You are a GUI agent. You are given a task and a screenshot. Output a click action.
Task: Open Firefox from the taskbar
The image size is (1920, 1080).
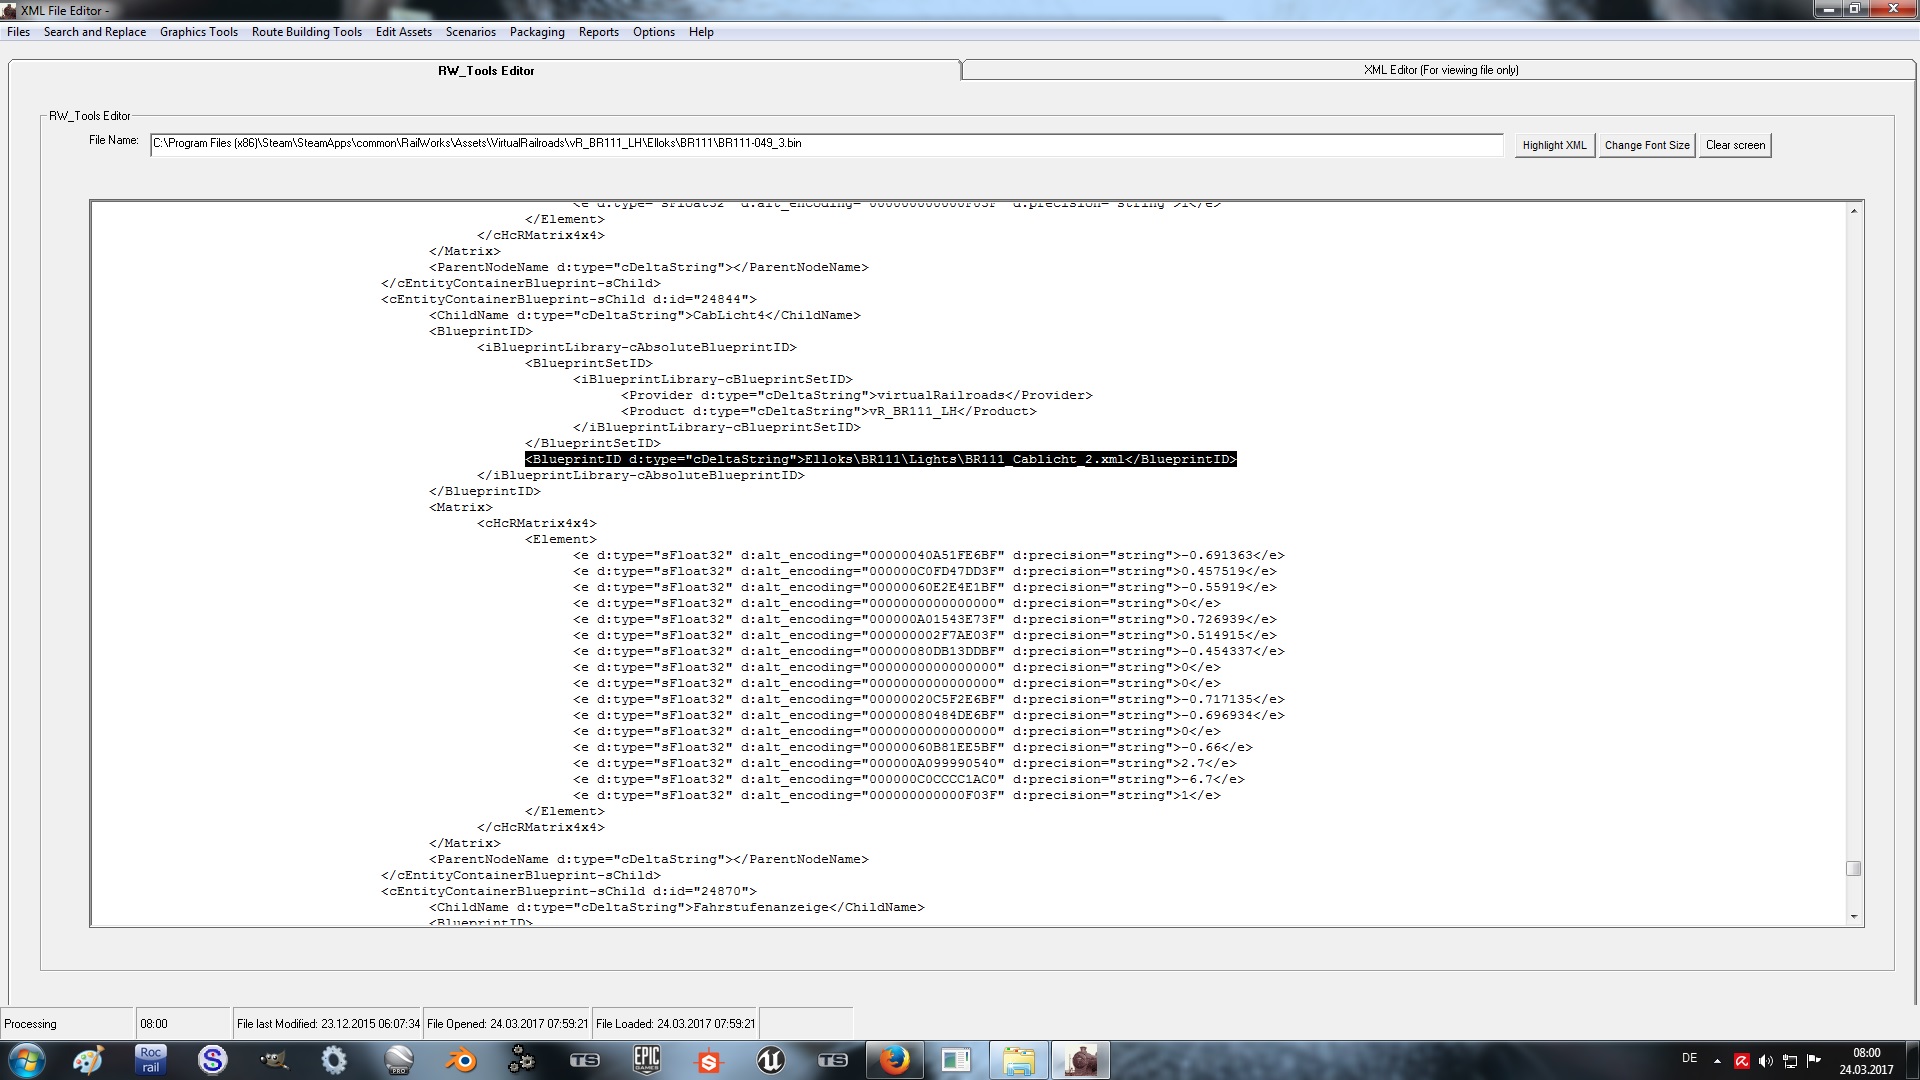pyautogui.click(x=894, y=1060)
